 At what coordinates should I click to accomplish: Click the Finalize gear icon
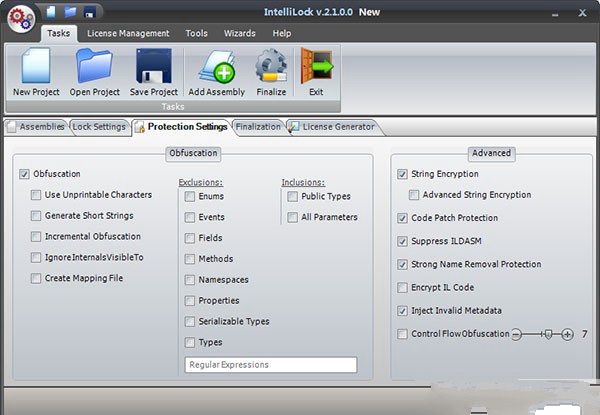(x=271, y=65)
